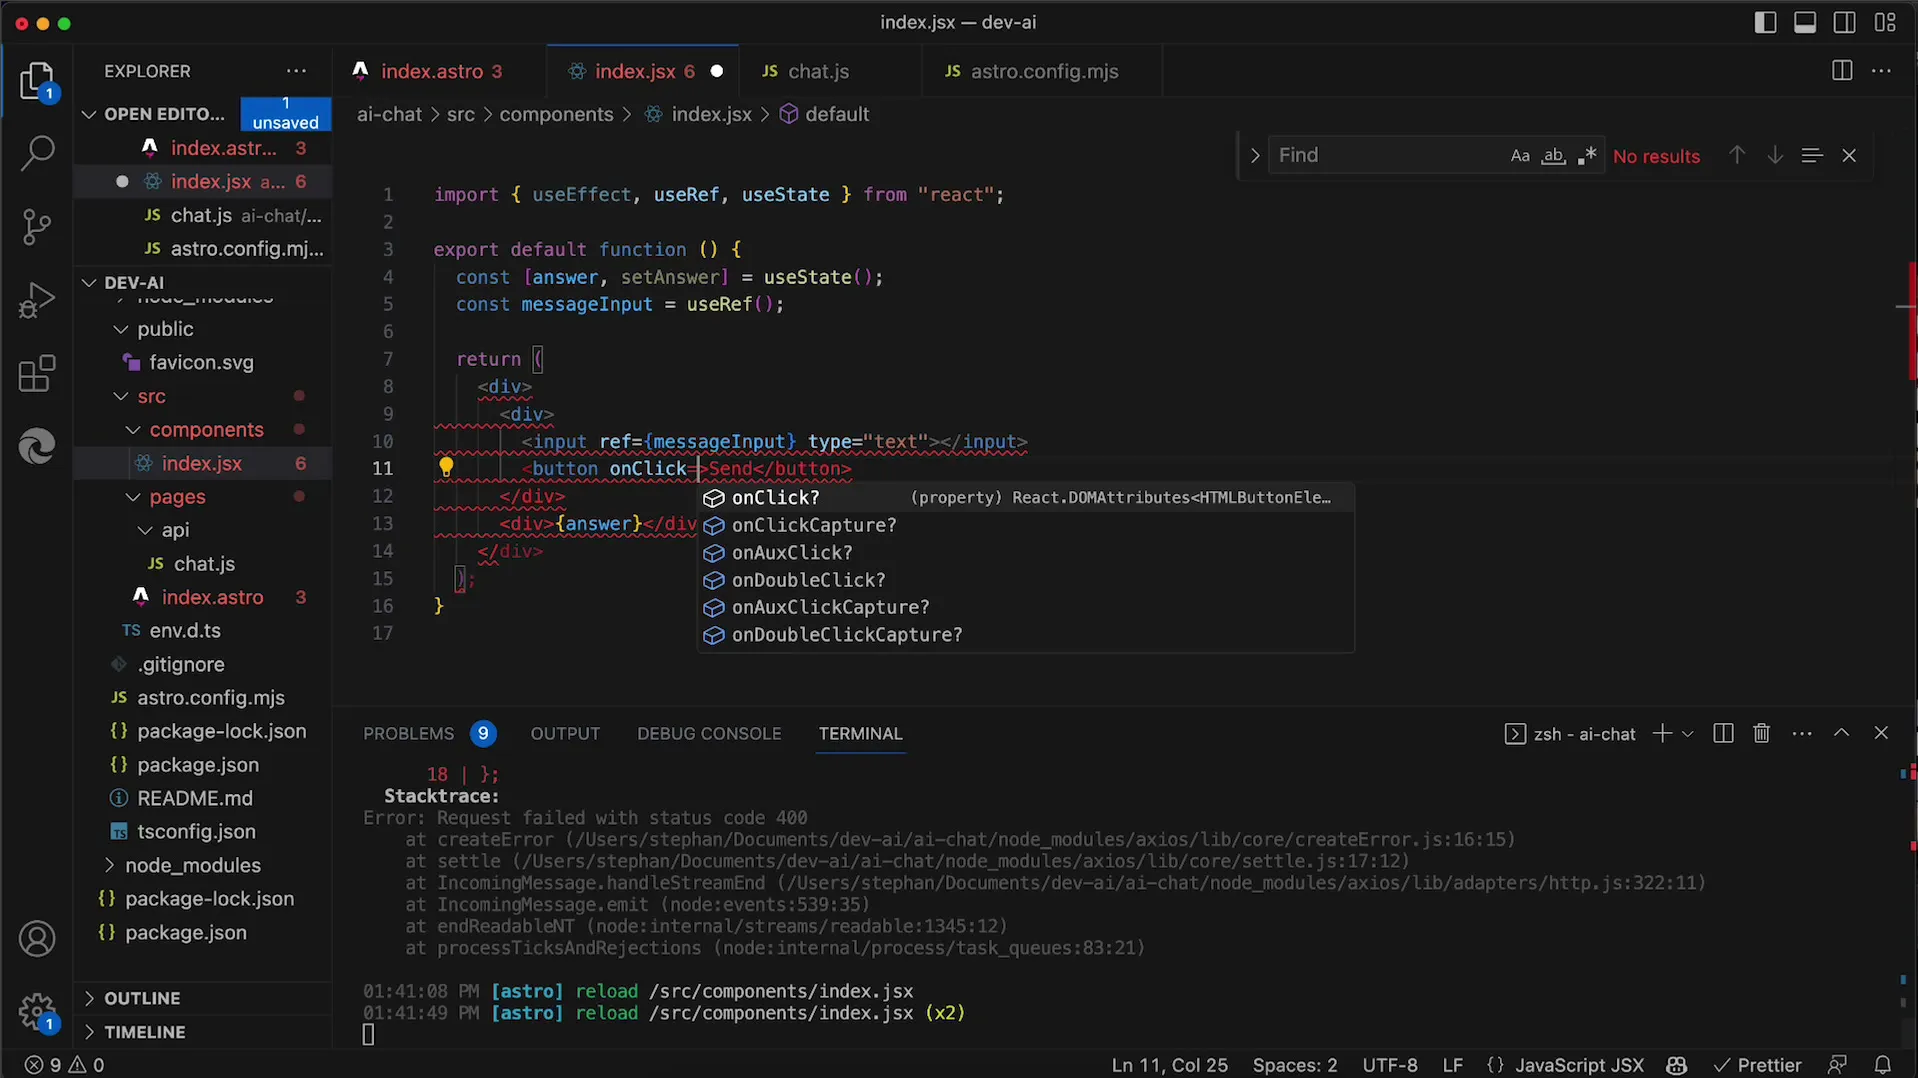Open terminal launch profile dropdown
The image size is (1918, 1078).
tap(1687, 733)
